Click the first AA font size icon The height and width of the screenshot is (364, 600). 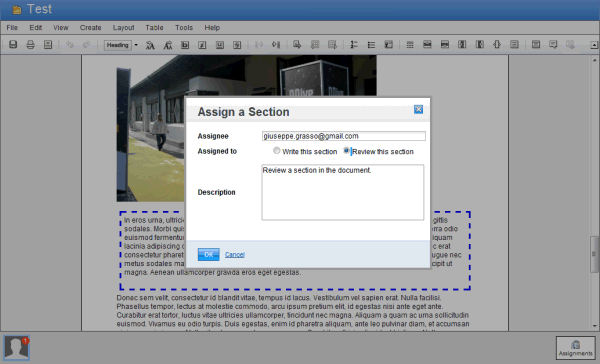150,45
